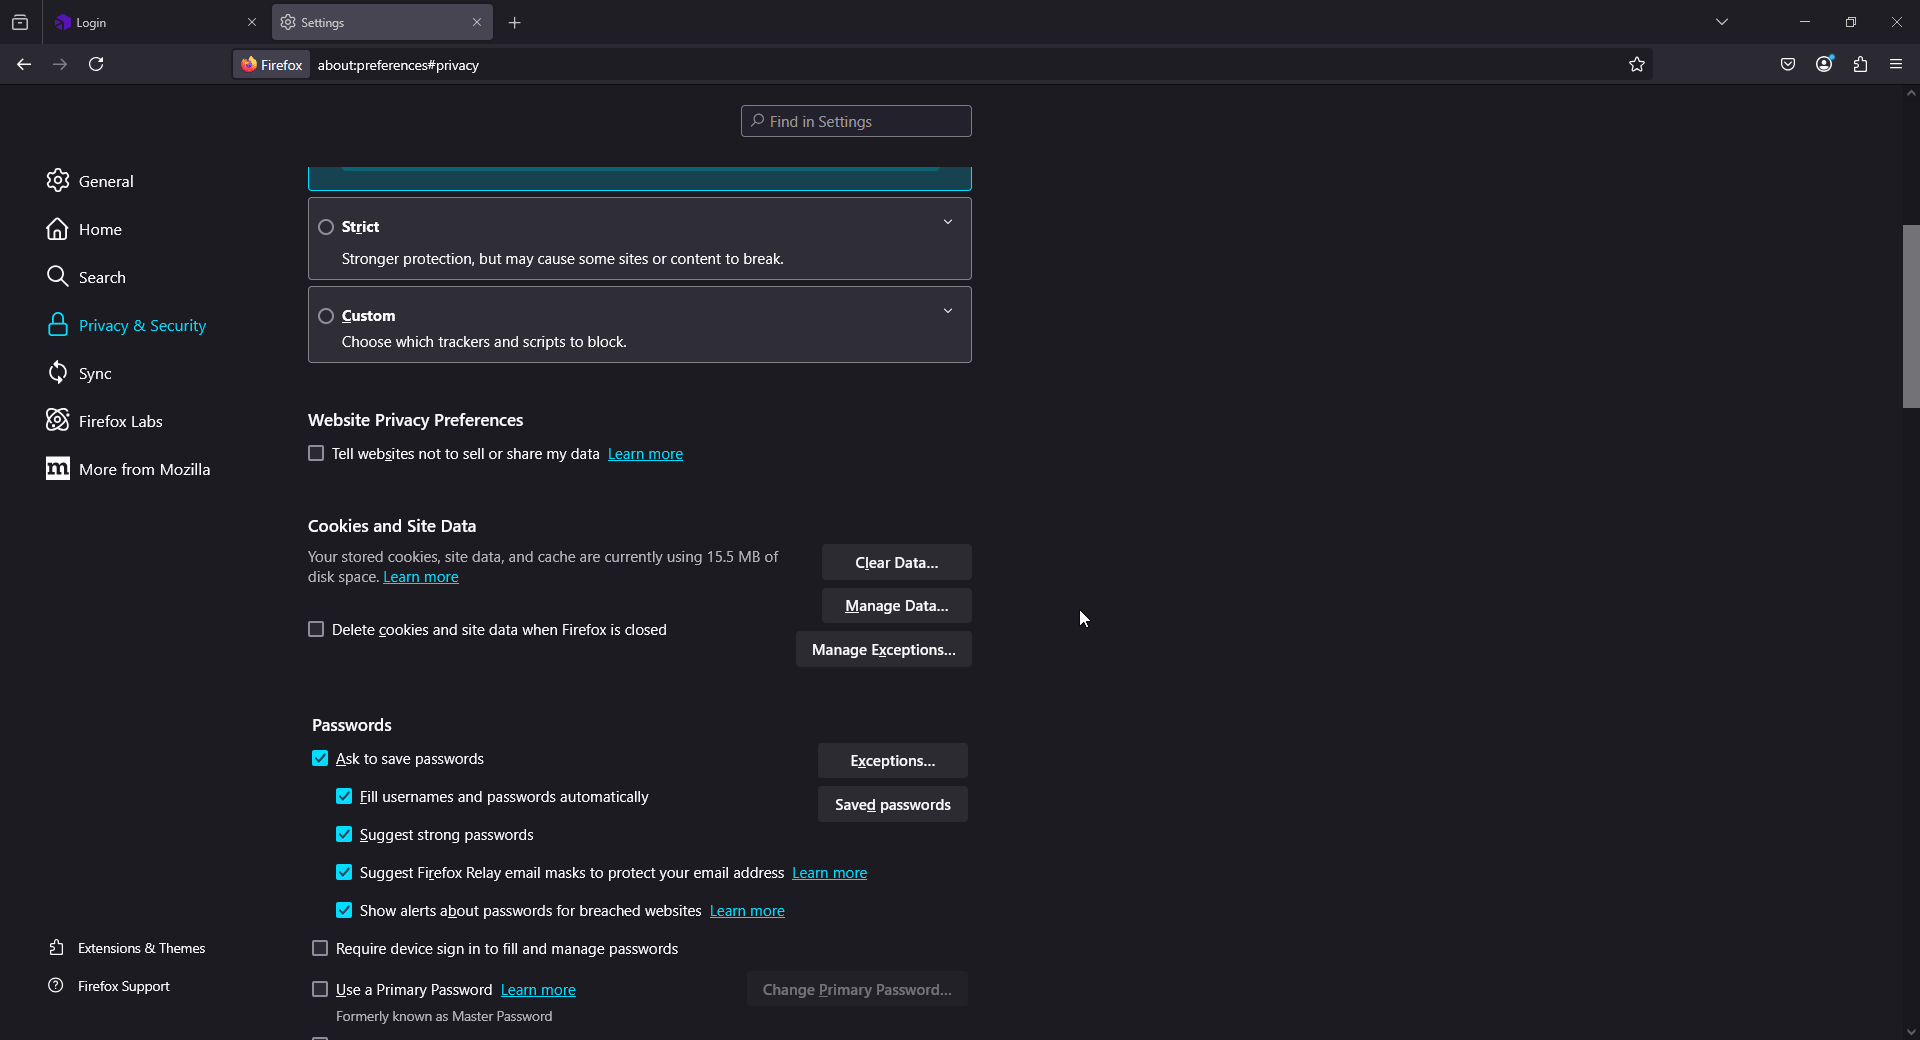Click the vertical scrollbar thumb
This screenshot has width=1920, height=1040.
pyautogui.click(x=1910, y=316)
